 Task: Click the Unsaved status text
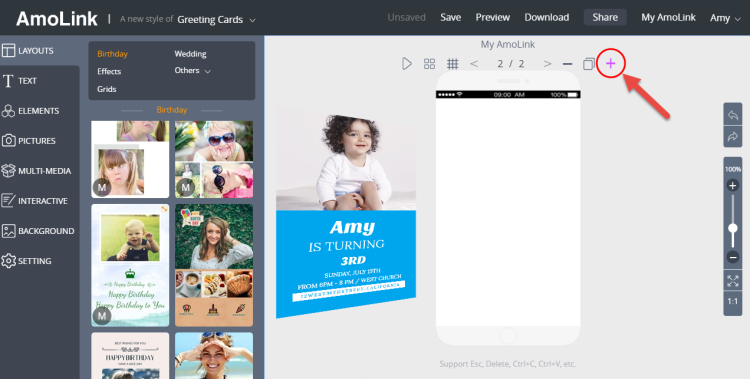pyautogui.click(x=407, y=17)
